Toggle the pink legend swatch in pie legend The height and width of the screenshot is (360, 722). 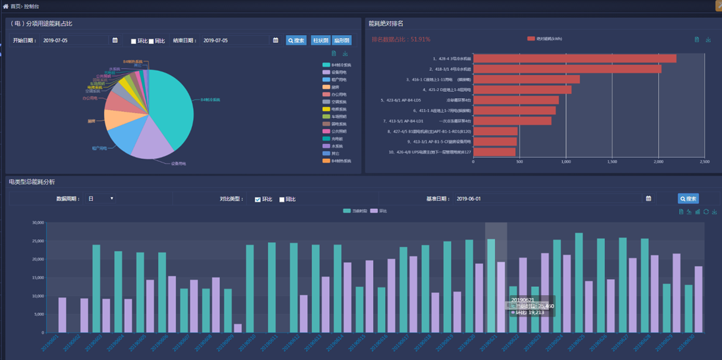pos(326,131)
